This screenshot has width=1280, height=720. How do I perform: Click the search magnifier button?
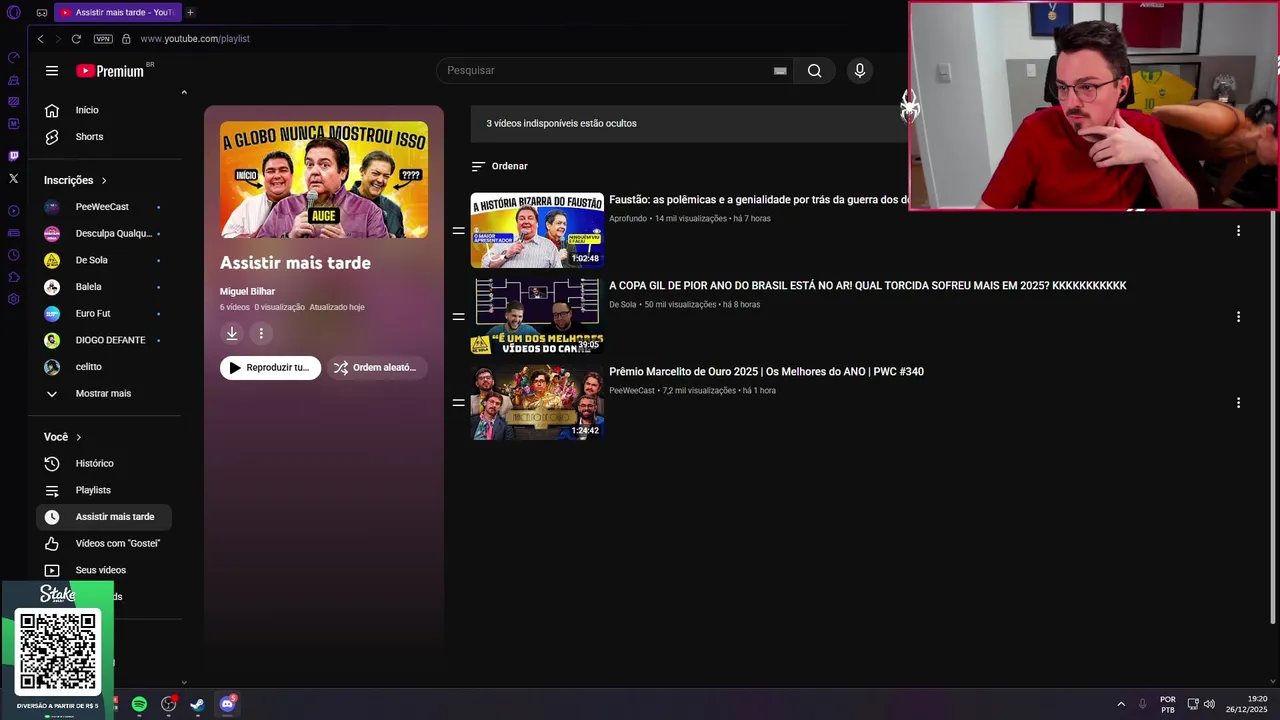[814, 71]
